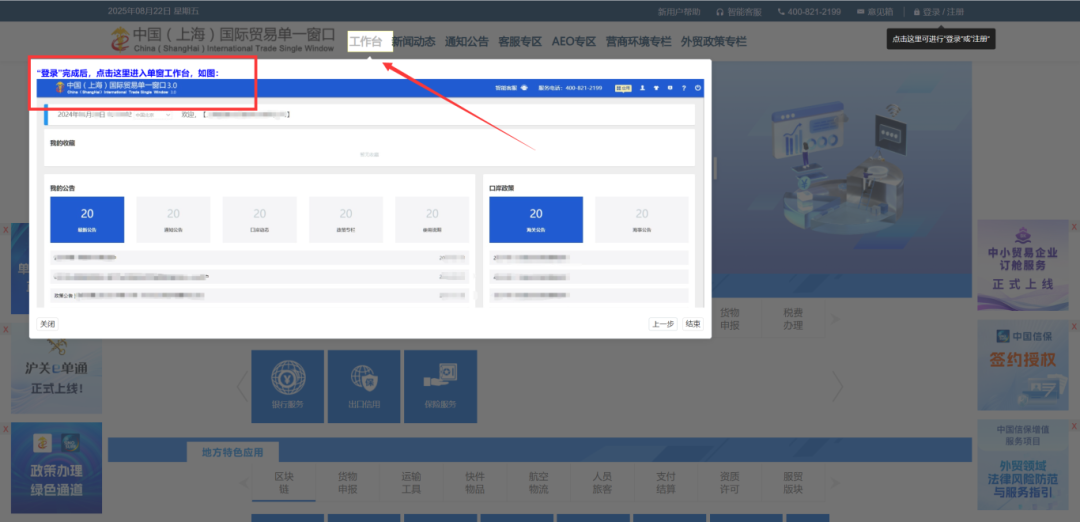Click left arrow beside 银行服务 tile
1080x522 pixels.
(x=242, y=386)
